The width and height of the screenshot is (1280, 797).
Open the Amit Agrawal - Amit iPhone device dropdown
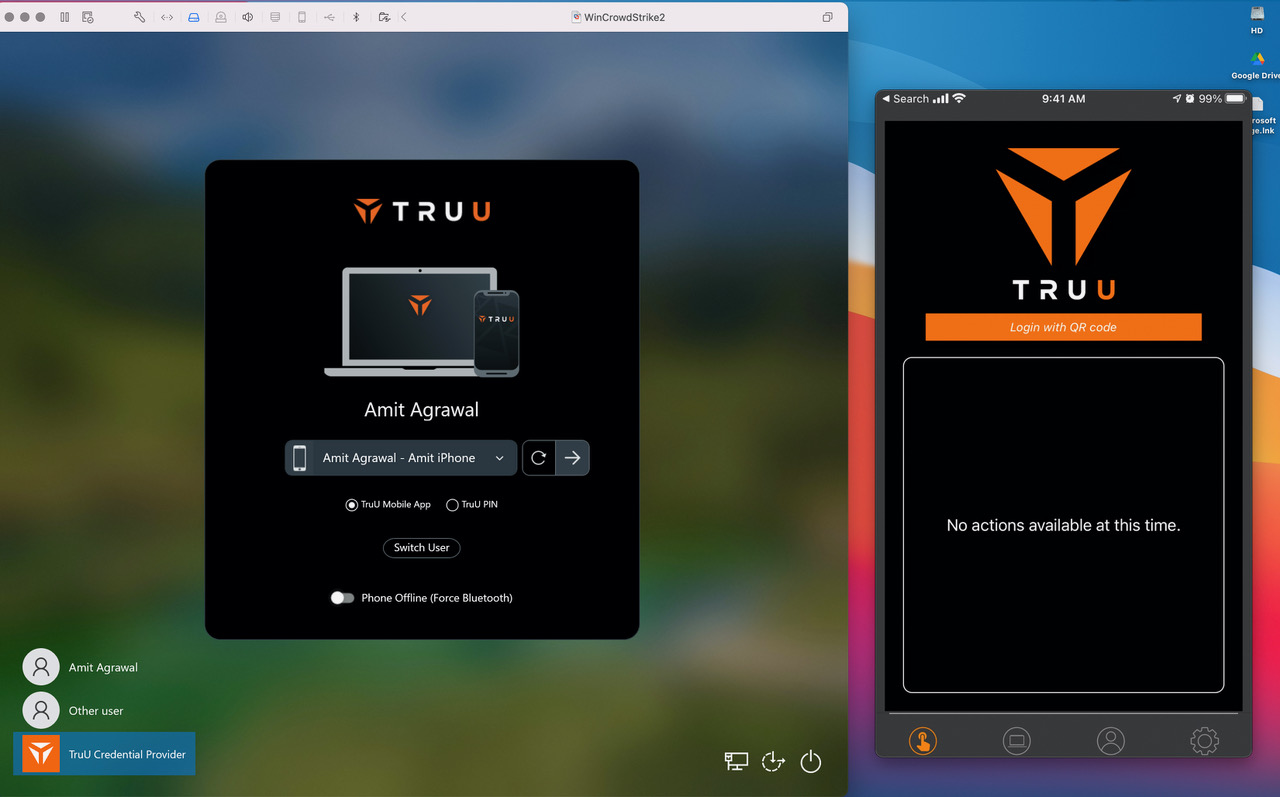tap(400, 457)
